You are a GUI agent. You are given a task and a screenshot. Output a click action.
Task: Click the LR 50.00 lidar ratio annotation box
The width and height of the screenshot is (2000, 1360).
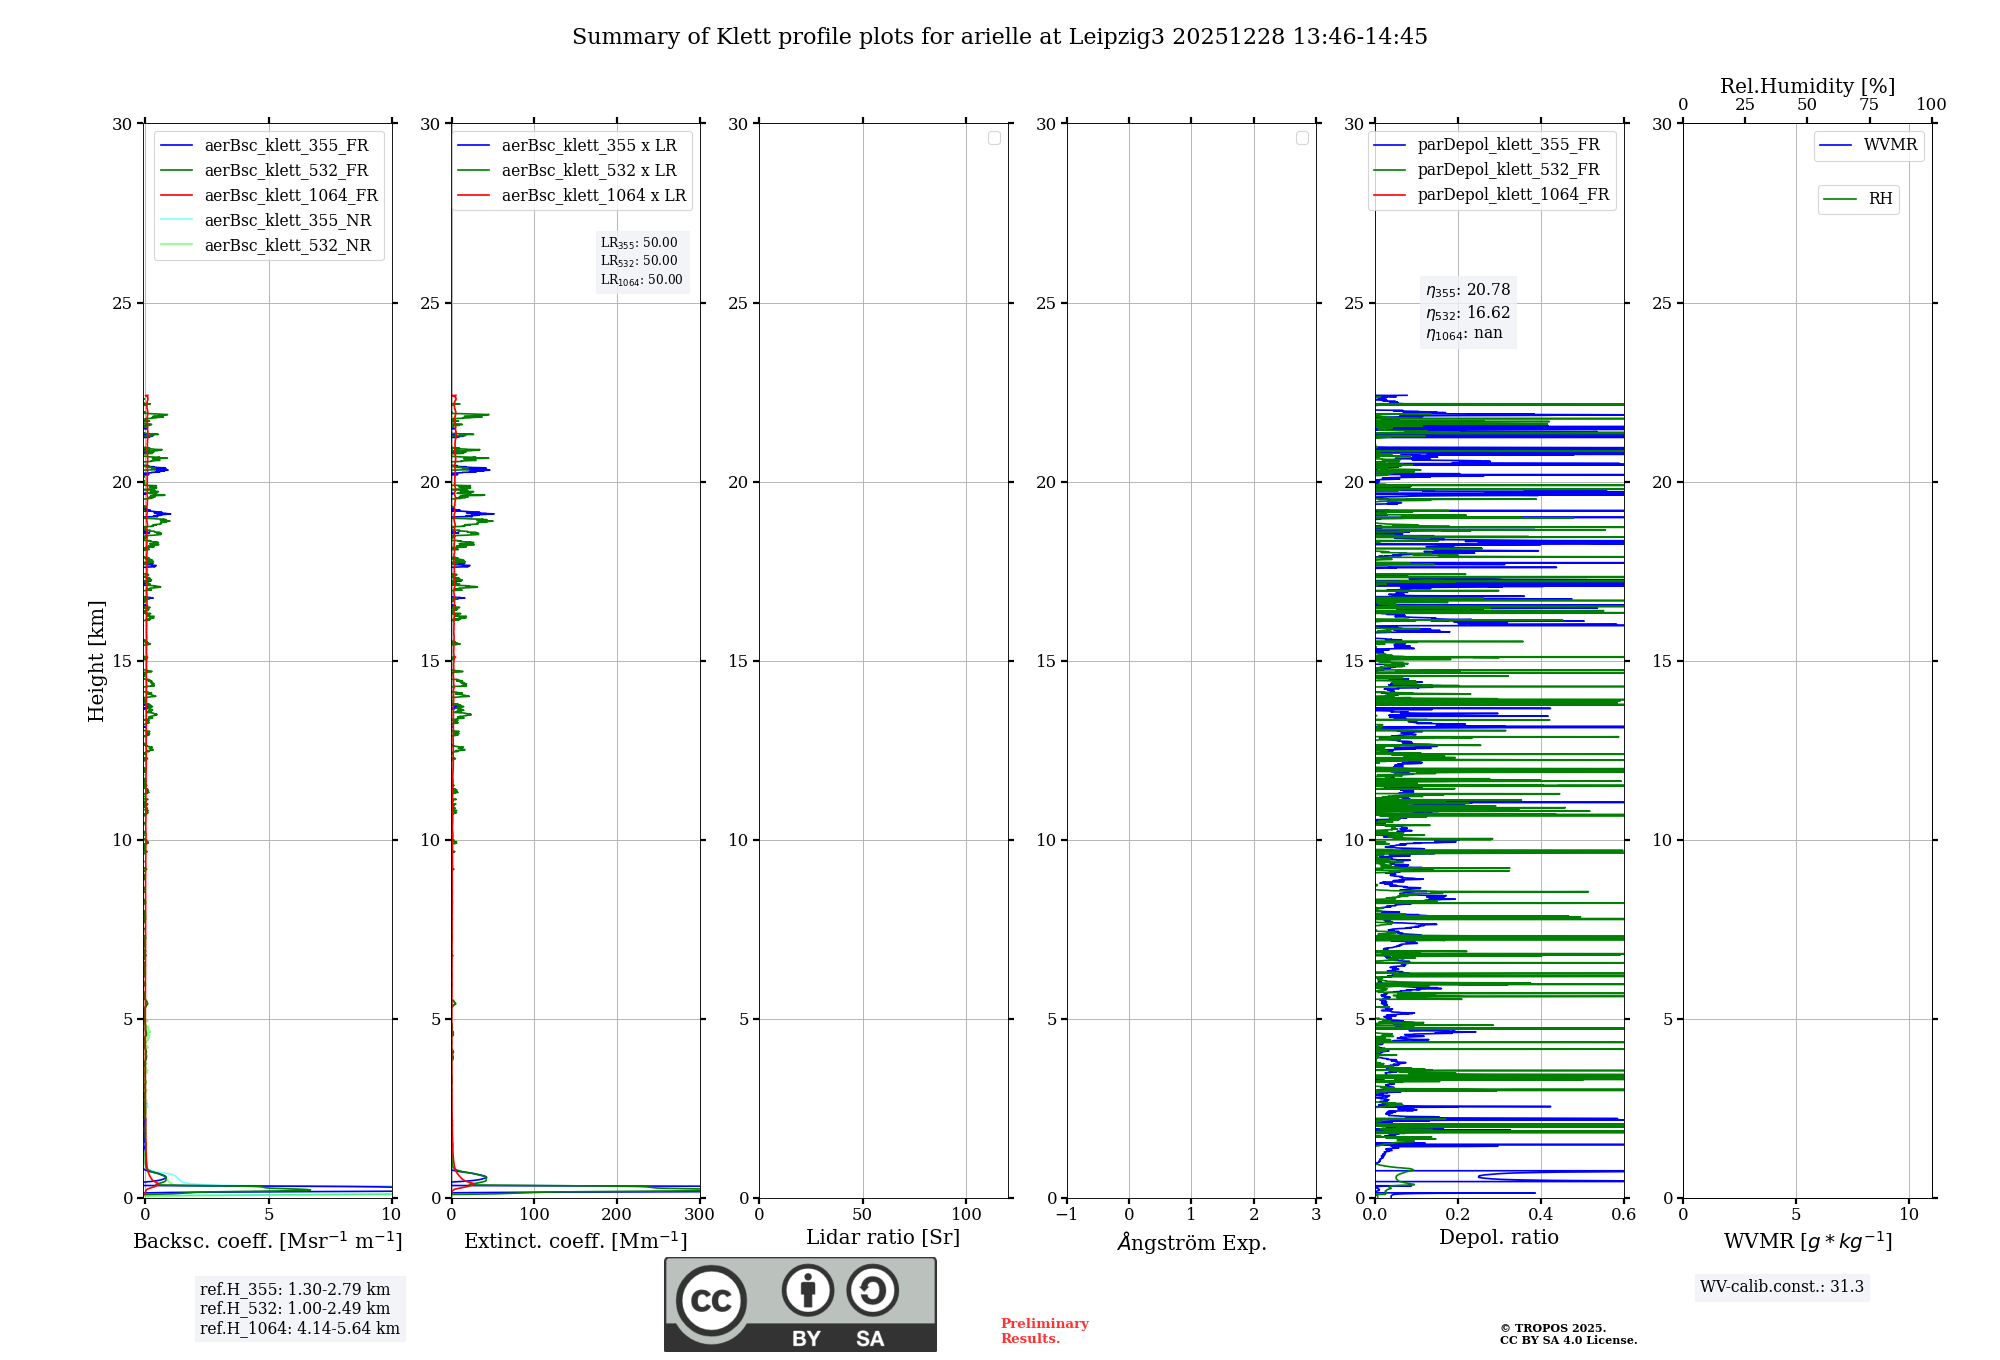[641, 262]
